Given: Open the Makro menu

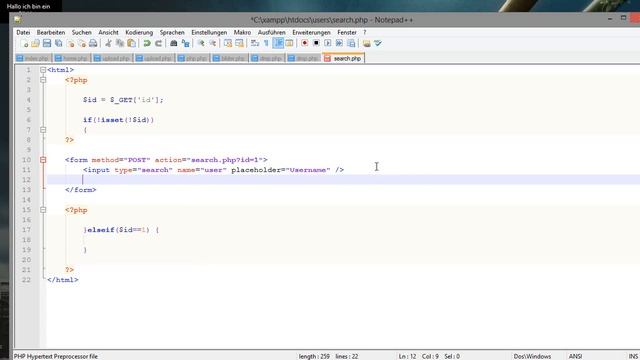Looking at the screenshot, I should pos(242,32).
